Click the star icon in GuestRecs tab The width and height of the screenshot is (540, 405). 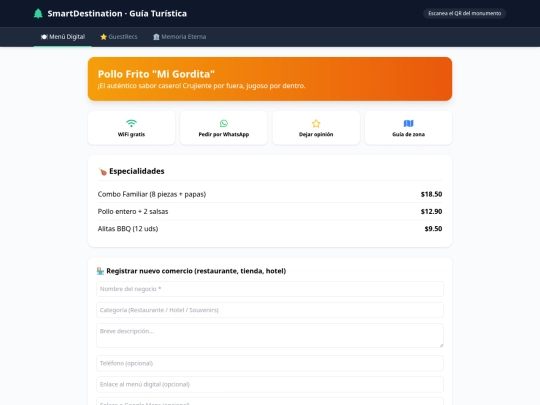[x=103, y=37]
